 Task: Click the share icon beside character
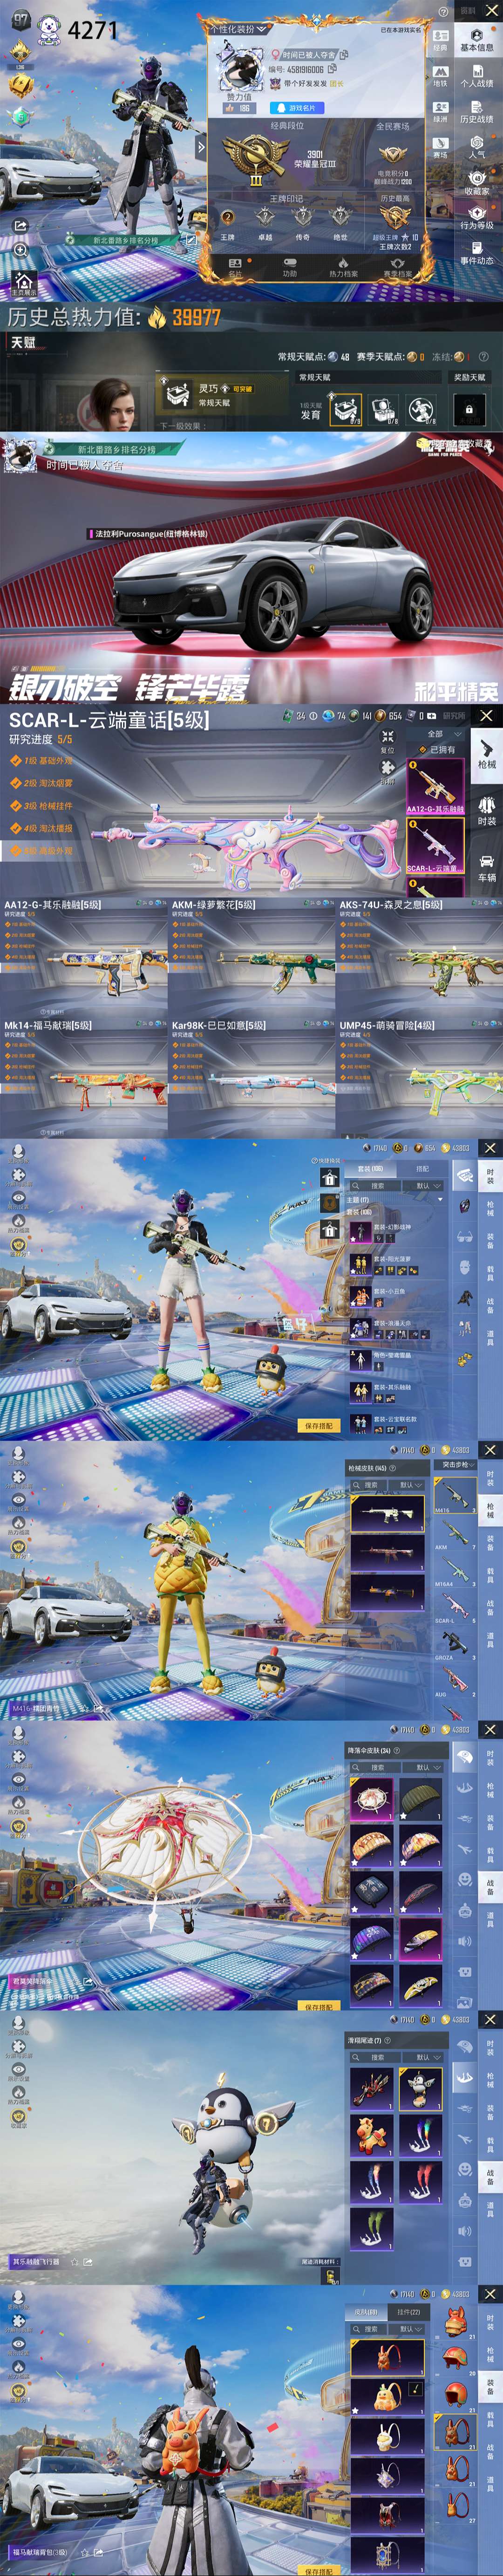(x=20, y=227)
